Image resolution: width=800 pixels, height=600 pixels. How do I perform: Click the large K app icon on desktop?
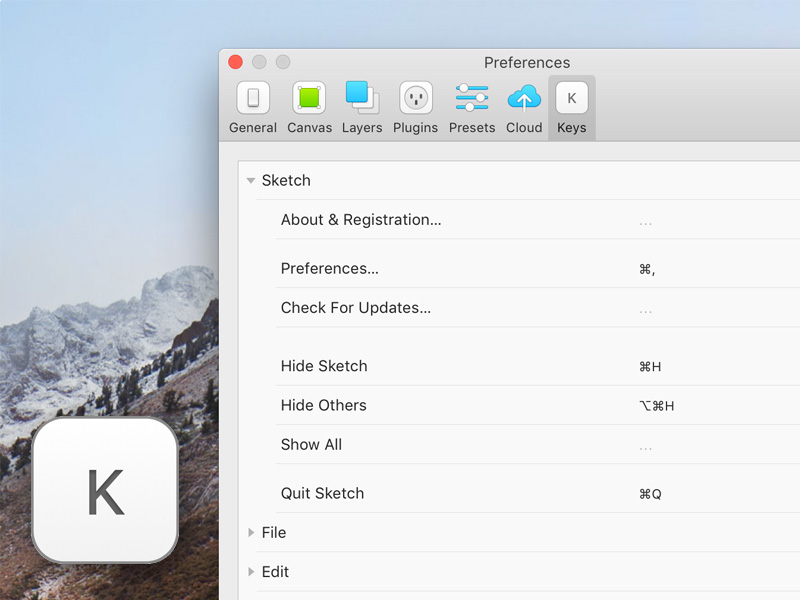click(105, 490)
